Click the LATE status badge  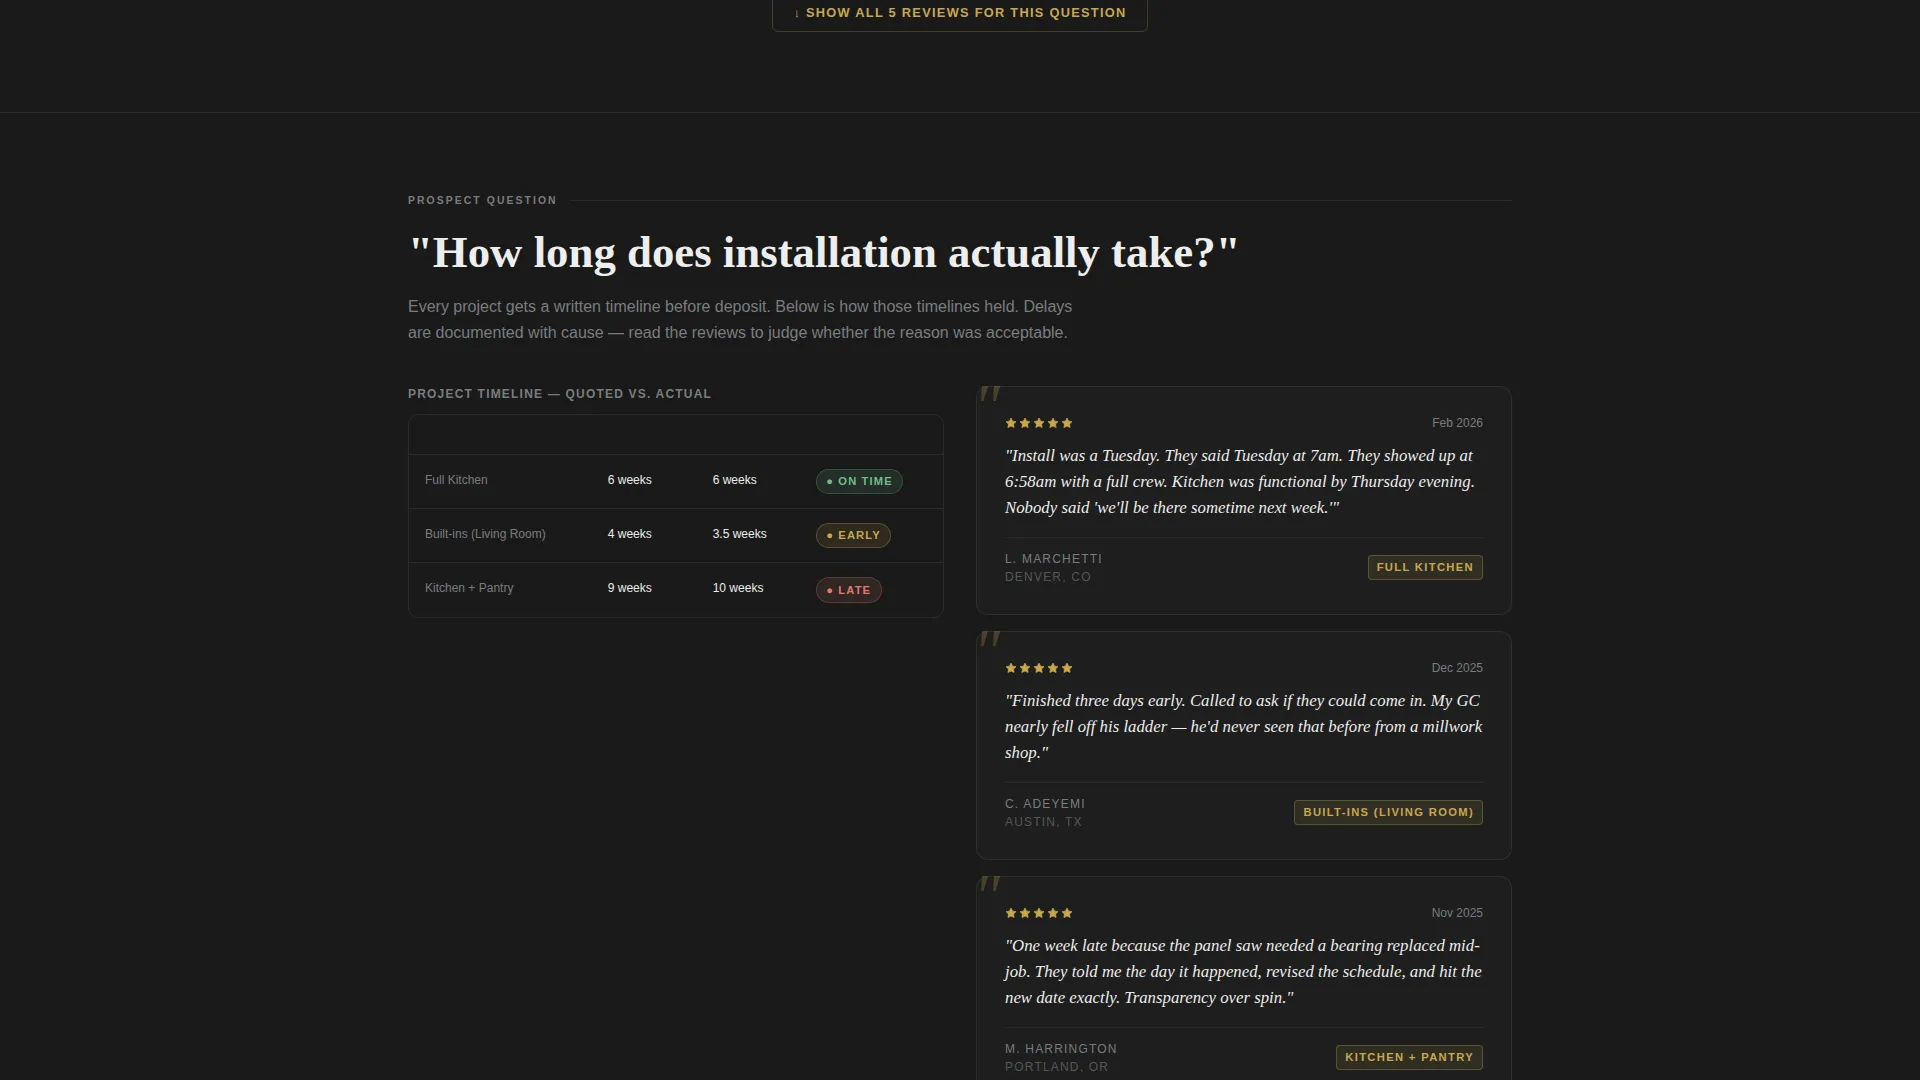848,590
